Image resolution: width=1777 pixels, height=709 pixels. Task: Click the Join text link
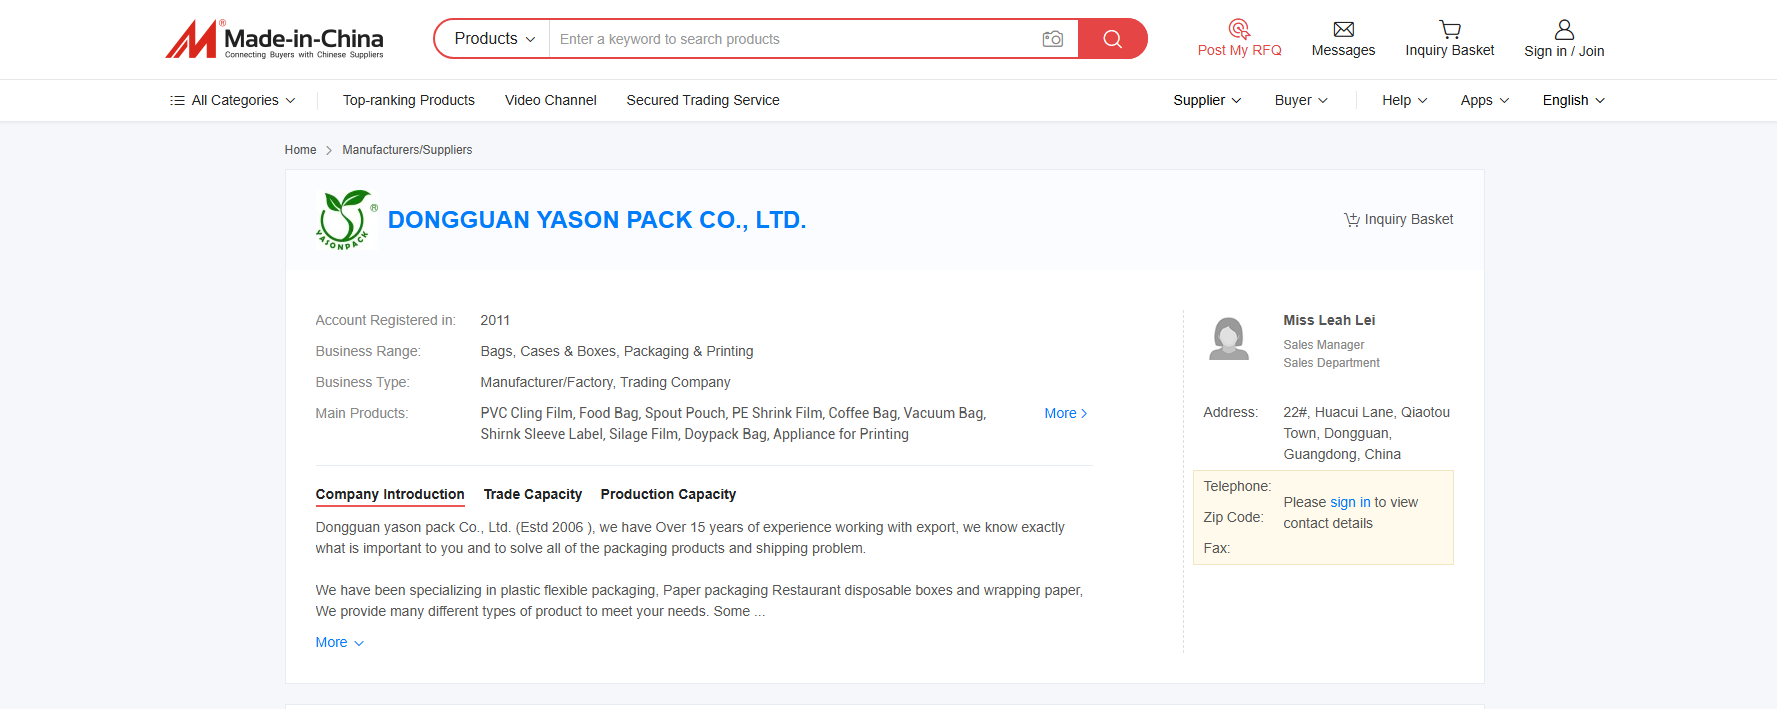[1591, 51]
